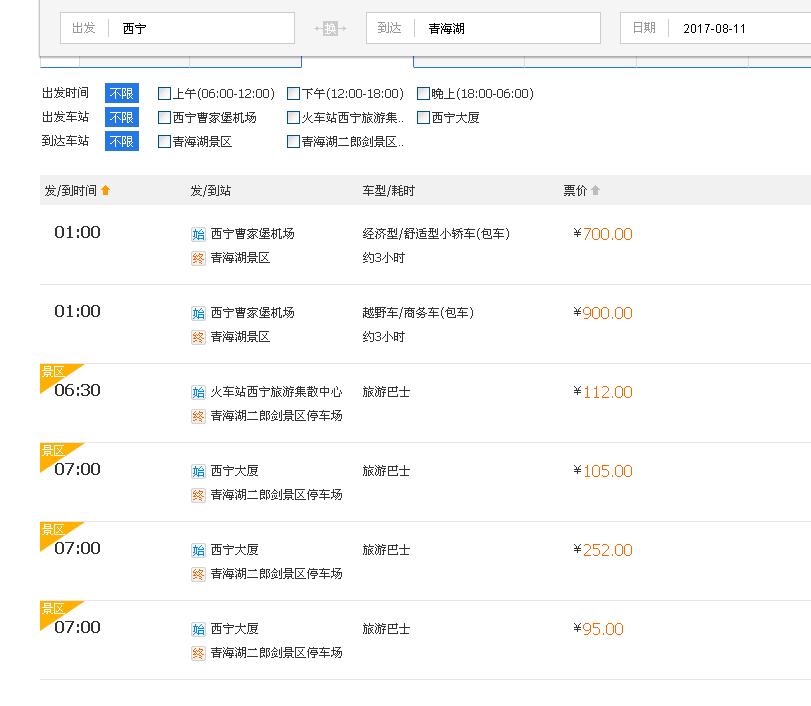The image size is (811, 706).
Task: Click 终 icon in the ¥900.00 row
Action: coord(198,337)
